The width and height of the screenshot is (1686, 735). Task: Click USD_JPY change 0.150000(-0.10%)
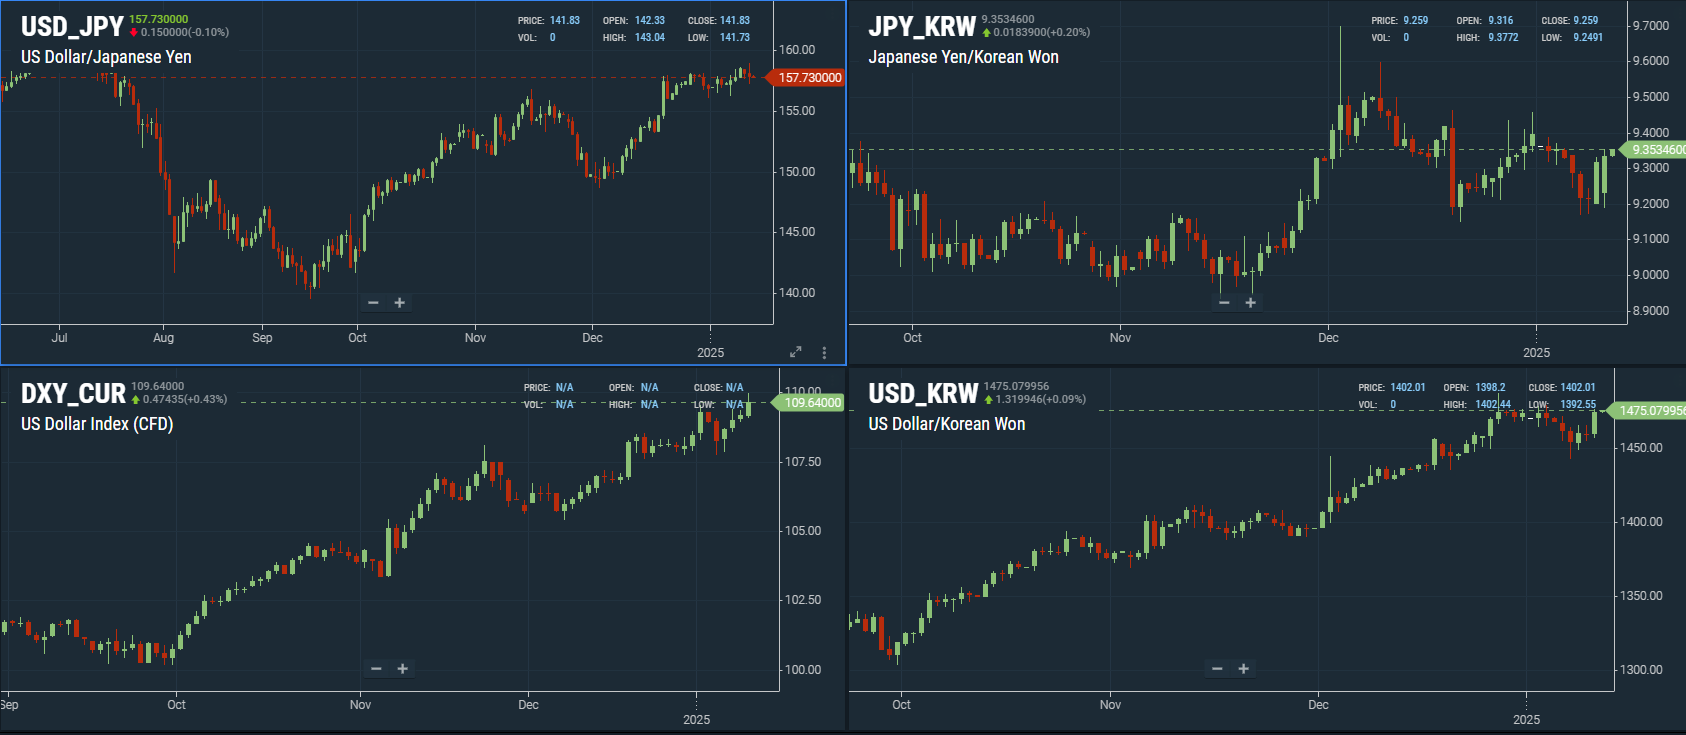click(x=185, y=32)
